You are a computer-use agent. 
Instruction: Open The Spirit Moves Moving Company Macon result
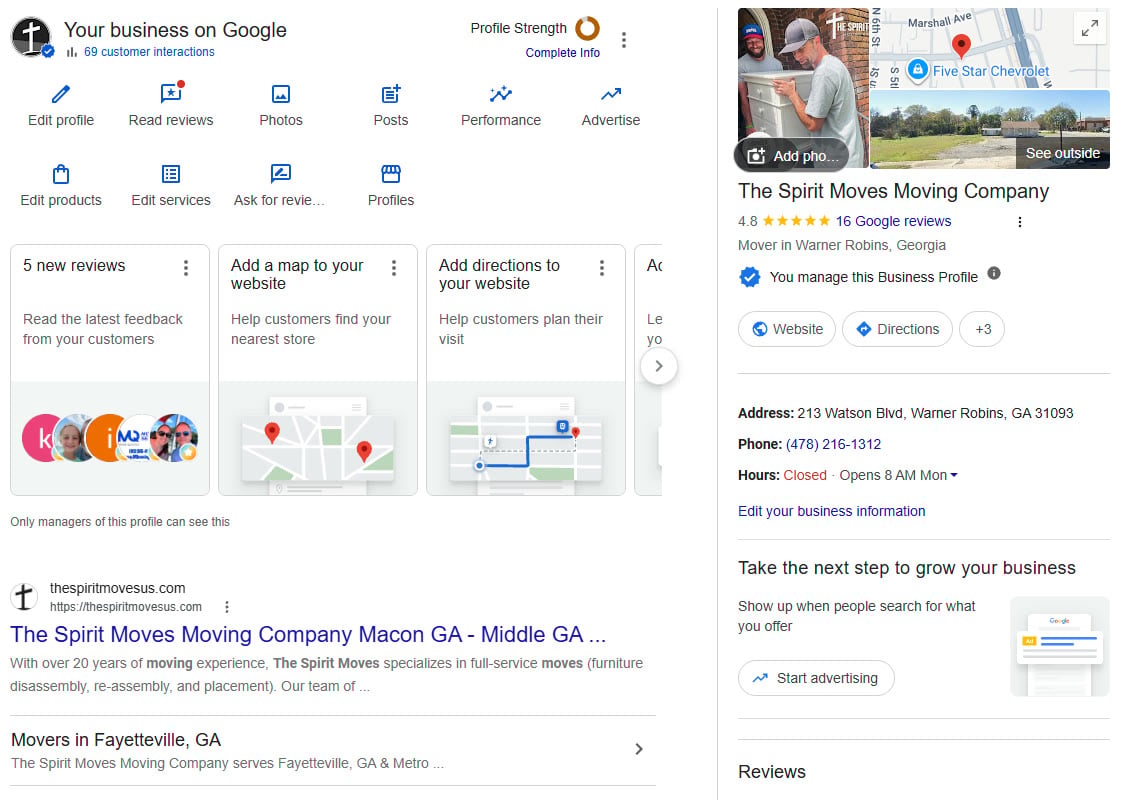tap(308, 634)
